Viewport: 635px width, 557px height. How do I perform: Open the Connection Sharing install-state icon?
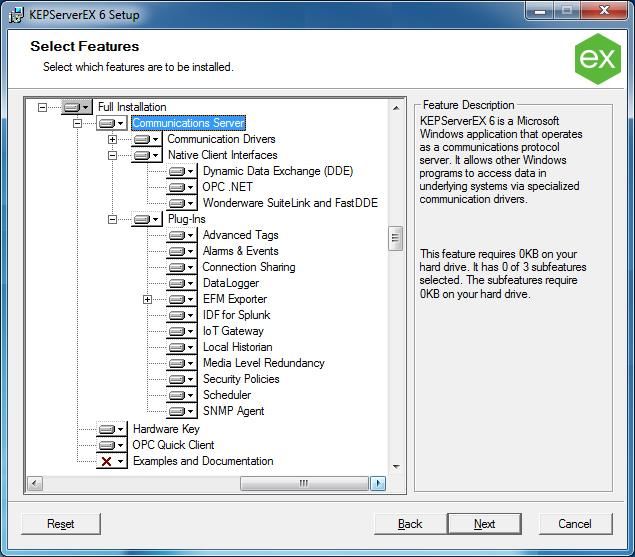click(182, 267)
